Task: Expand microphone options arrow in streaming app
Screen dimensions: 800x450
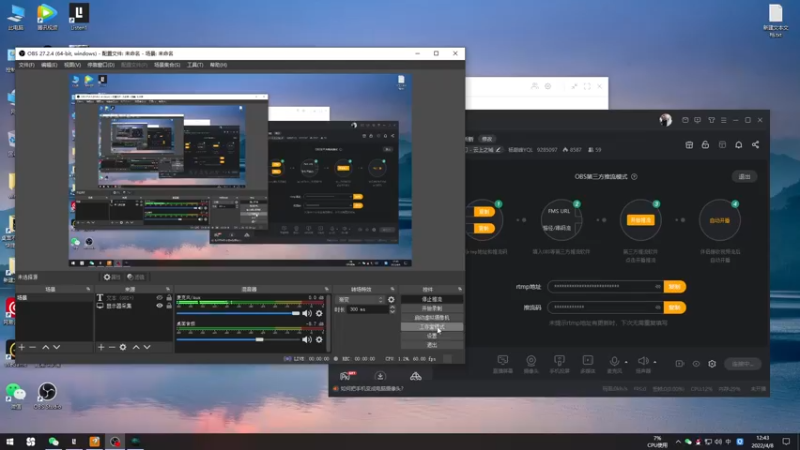Action: (x=626, y=362)
